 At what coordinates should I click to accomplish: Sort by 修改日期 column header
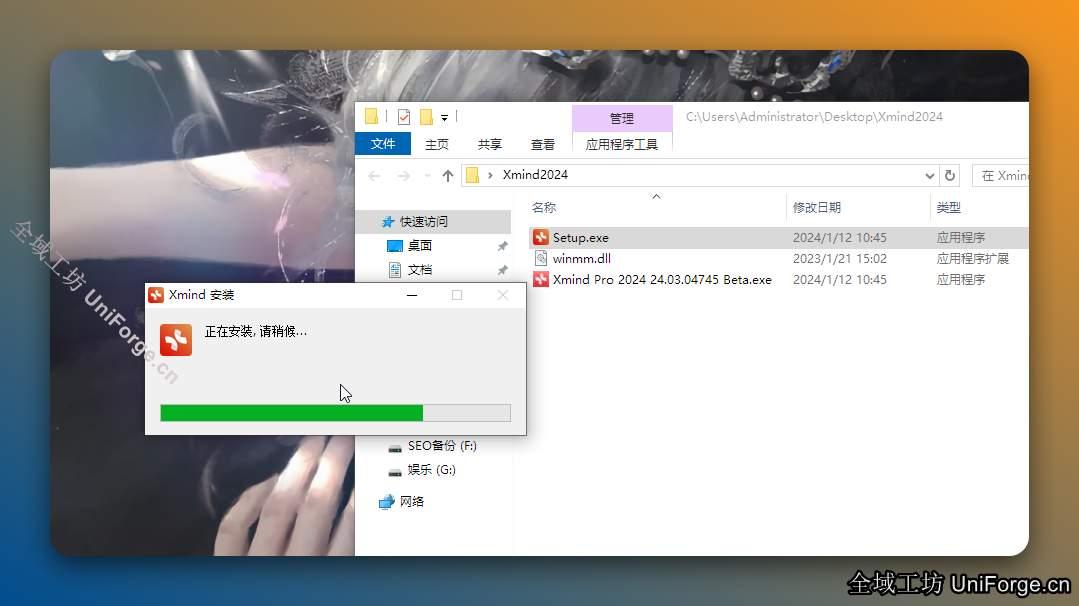click(x=817, y=208)
